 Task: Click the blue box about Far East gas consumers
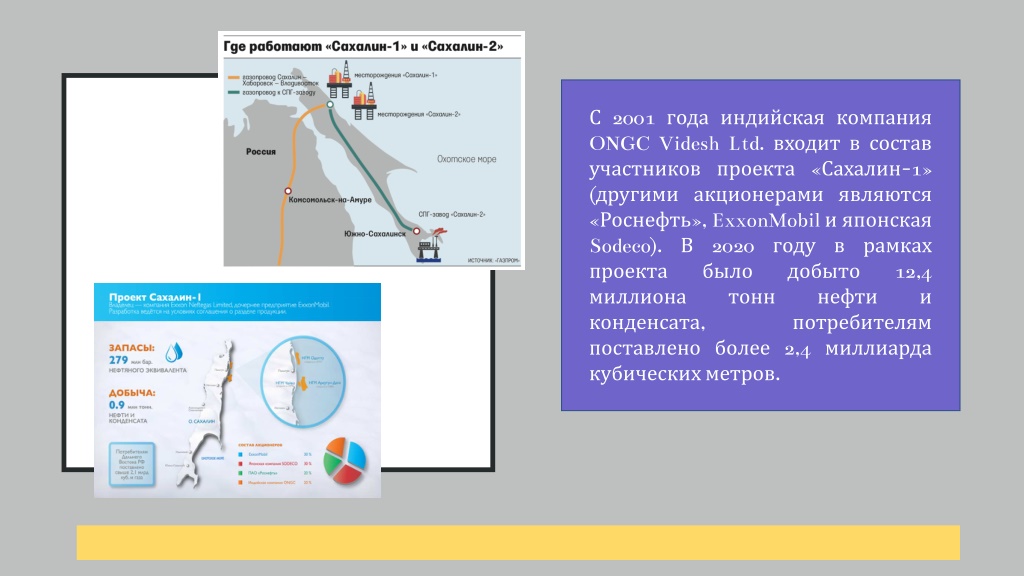click(132, 465)
